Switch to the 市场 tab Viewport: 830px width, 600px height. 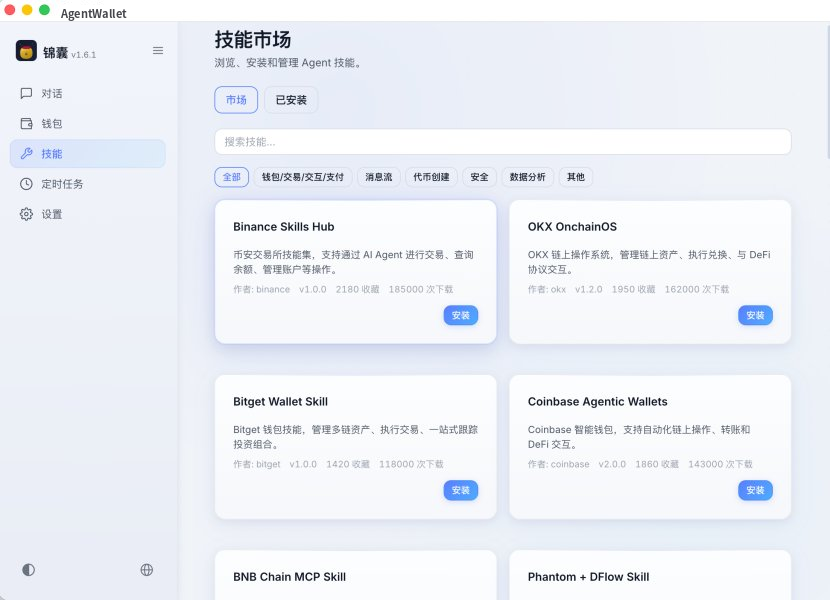point(236,100)
